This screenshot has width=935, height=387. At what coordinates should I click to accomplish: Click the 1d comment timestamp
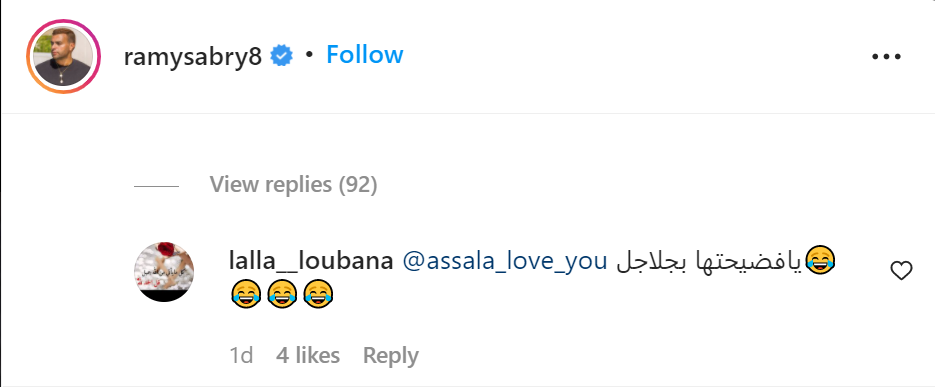pos(242,355)
